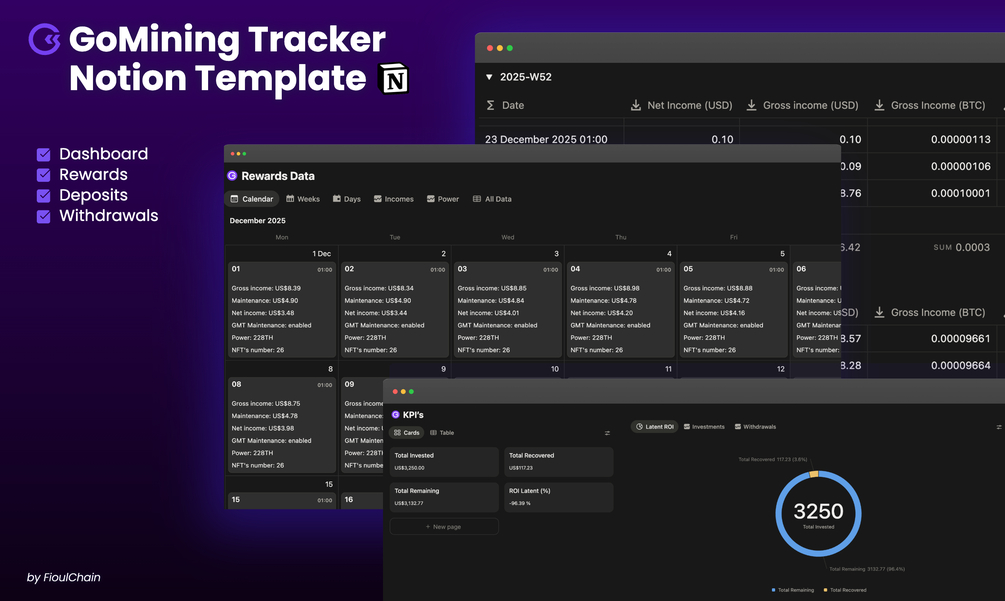Click the Net Income (USD) column icon
This screenshot has width=1005, height=601.
(x=636, y=105)
